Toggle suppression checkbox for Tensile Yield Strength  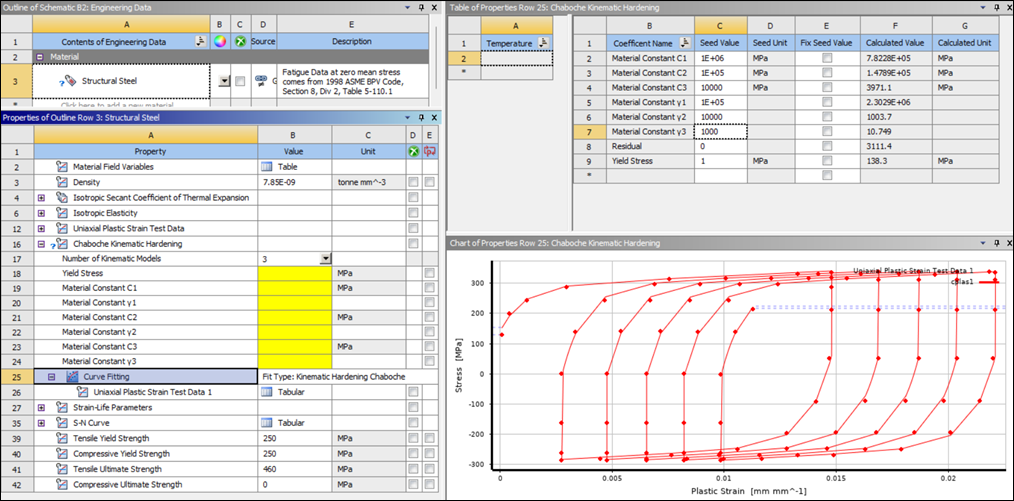(x=413, y=438)
